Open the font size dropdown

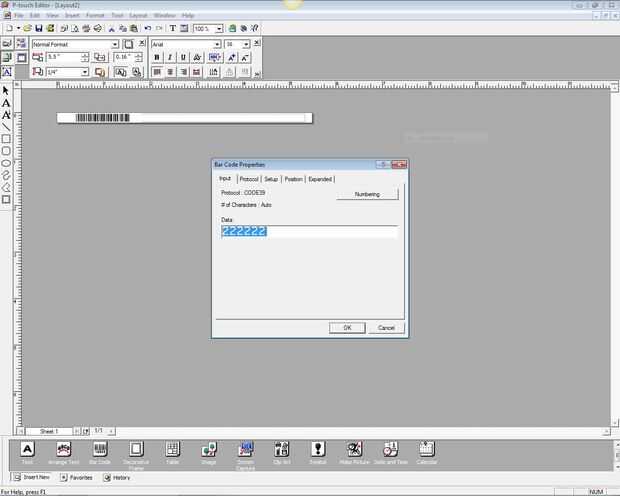[246, 44]
